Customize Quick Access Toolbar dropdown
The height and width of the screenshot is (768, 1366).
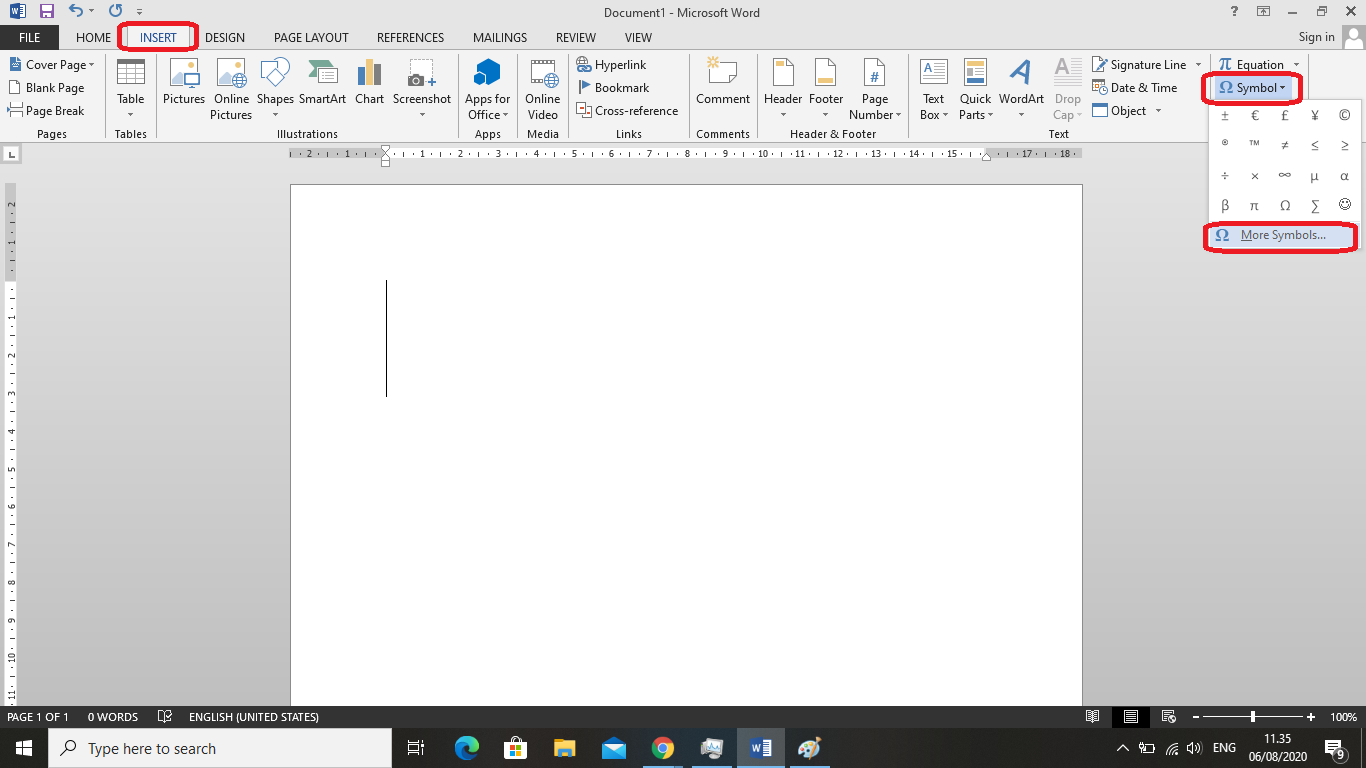(140, 12)
